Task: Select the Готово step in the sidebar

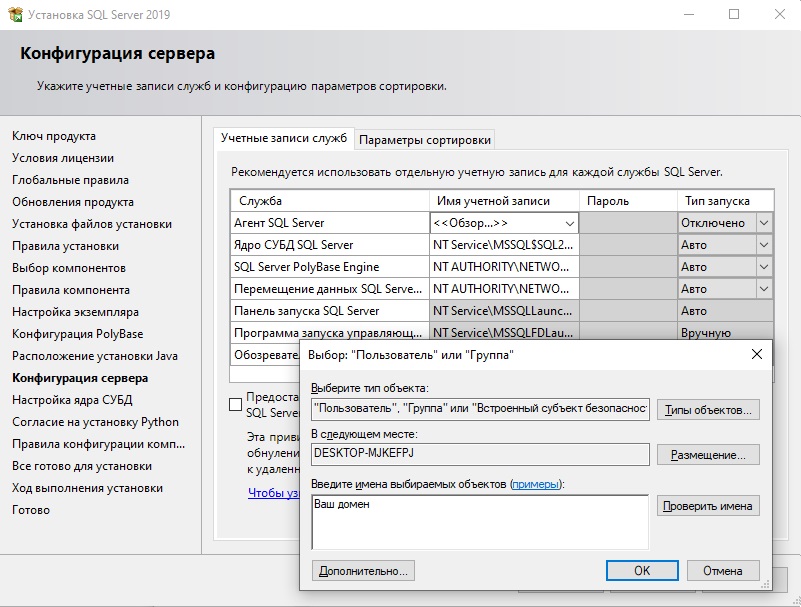Action: tap(31, 510)
